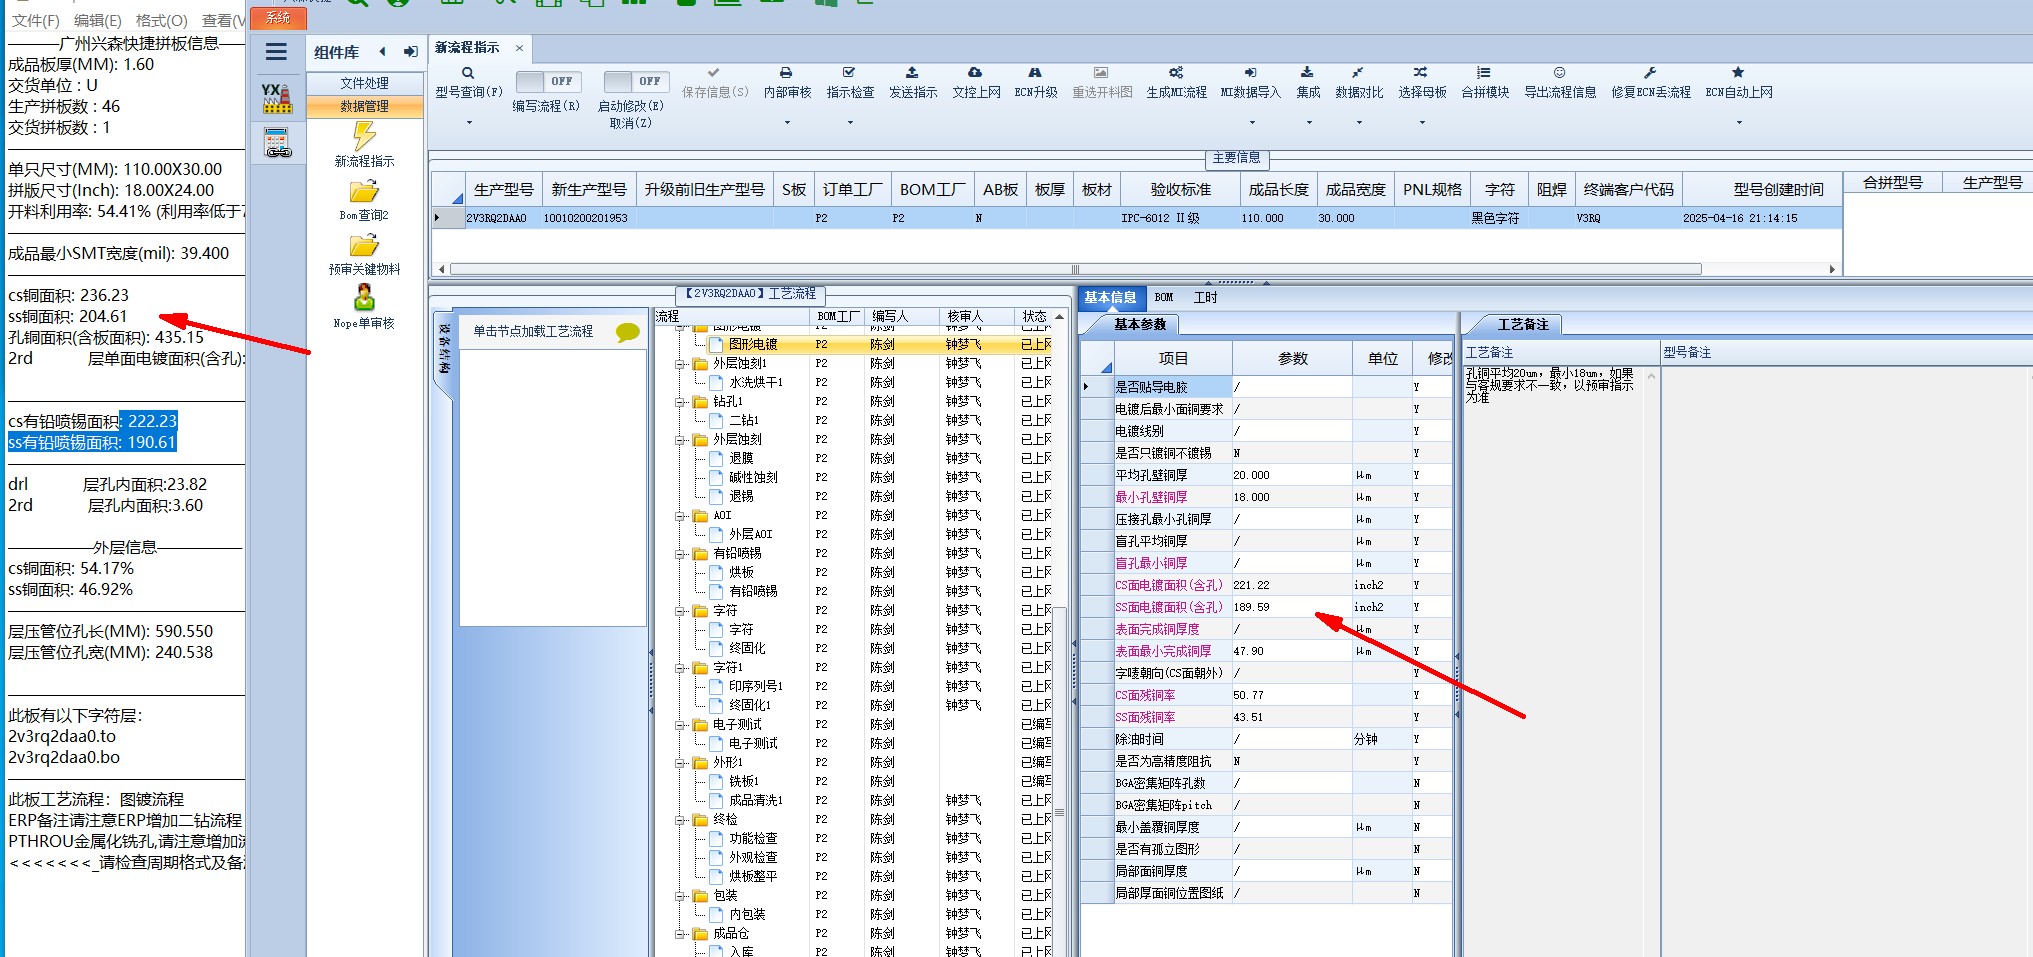Click the 集成 download icon
2033x957 pixels.
1307,73
